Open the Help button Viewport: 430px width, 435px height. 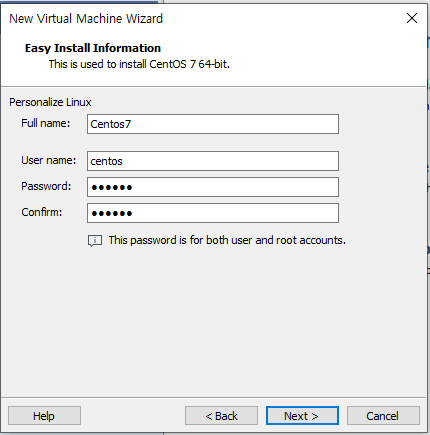click(x=44, y=416)
